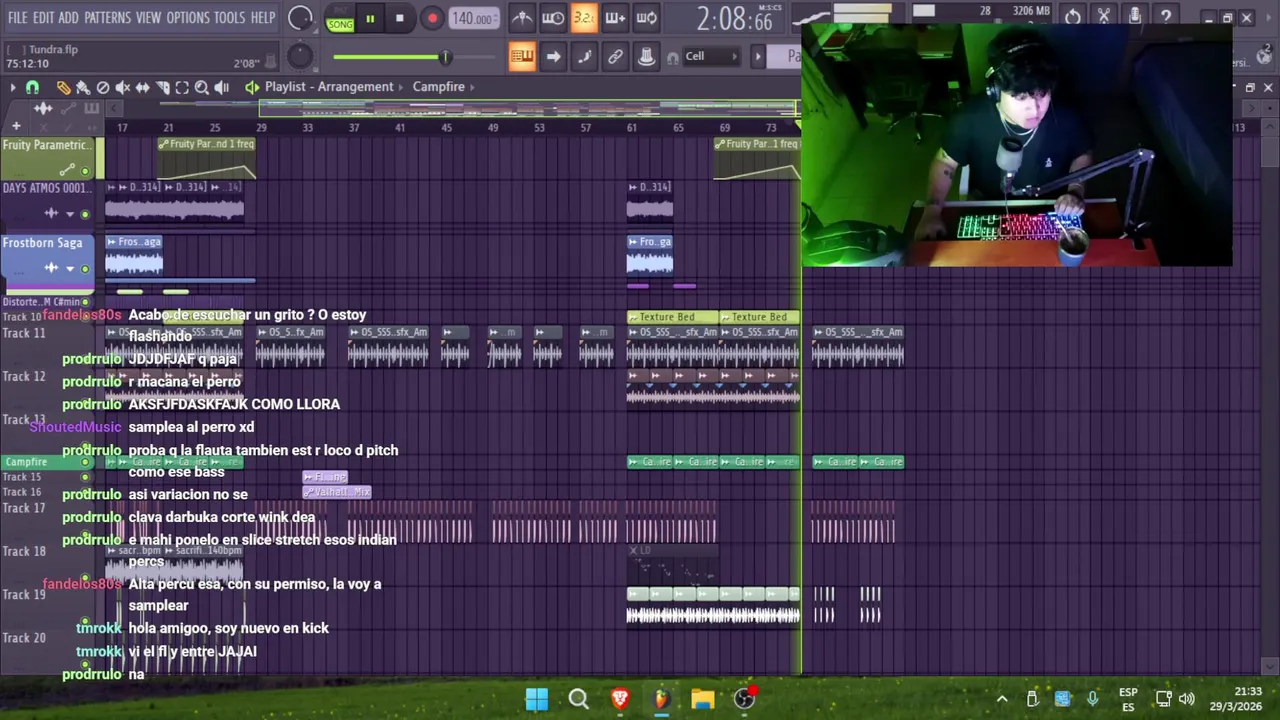Click the red record button

point(432,18)
